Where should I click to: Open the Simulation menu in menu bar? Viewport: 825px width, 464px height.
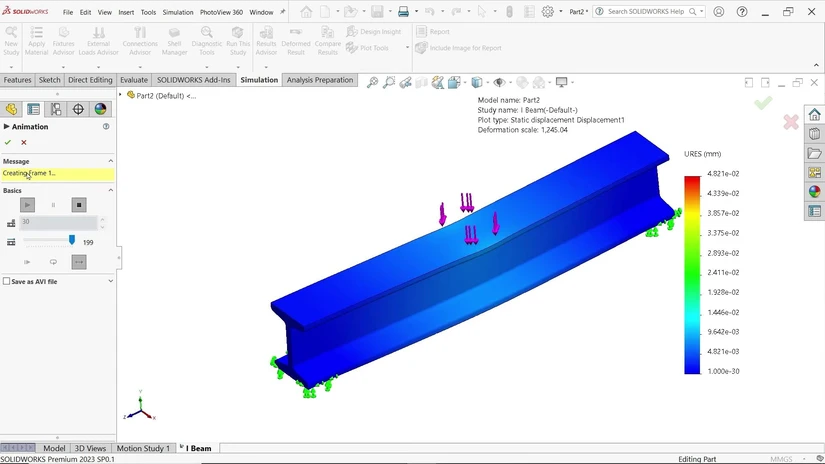pyautogui.click(x=178, y=12)
